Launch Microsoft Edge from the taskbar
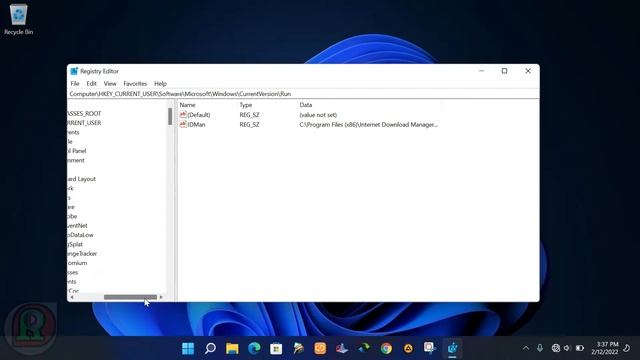The width and height of the screenshot is (640, 360). pyautogui.click(x=254, y=348)
